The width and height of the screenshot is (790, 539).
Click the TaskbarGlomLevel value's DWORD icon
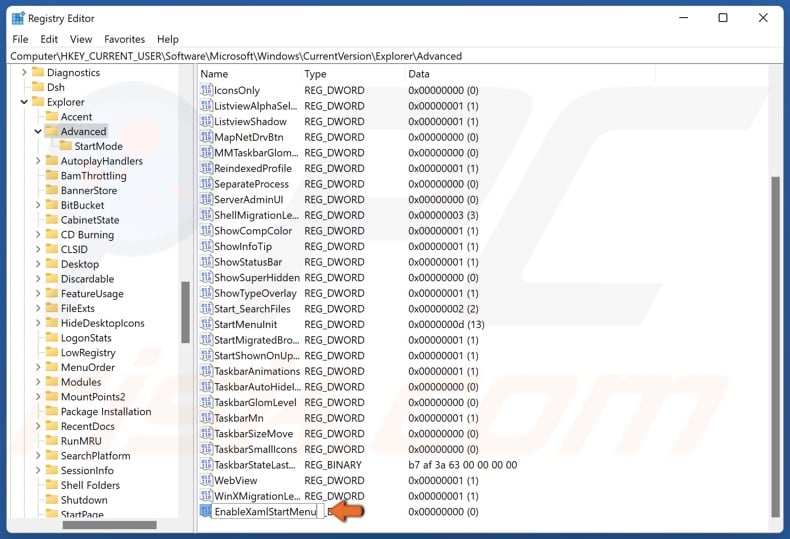click(x=206, y=402)
